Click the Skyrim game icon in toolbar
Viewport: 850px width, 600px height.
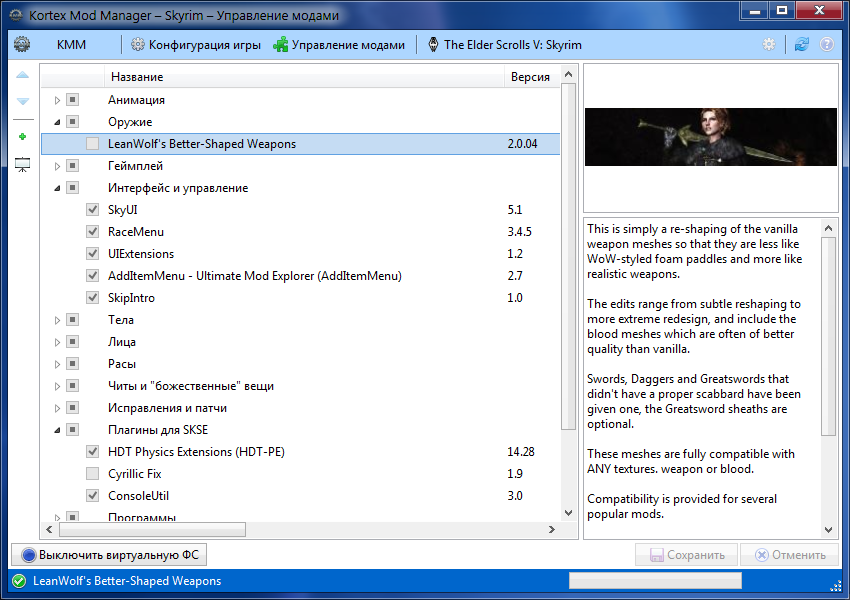(x=433, y=44)
